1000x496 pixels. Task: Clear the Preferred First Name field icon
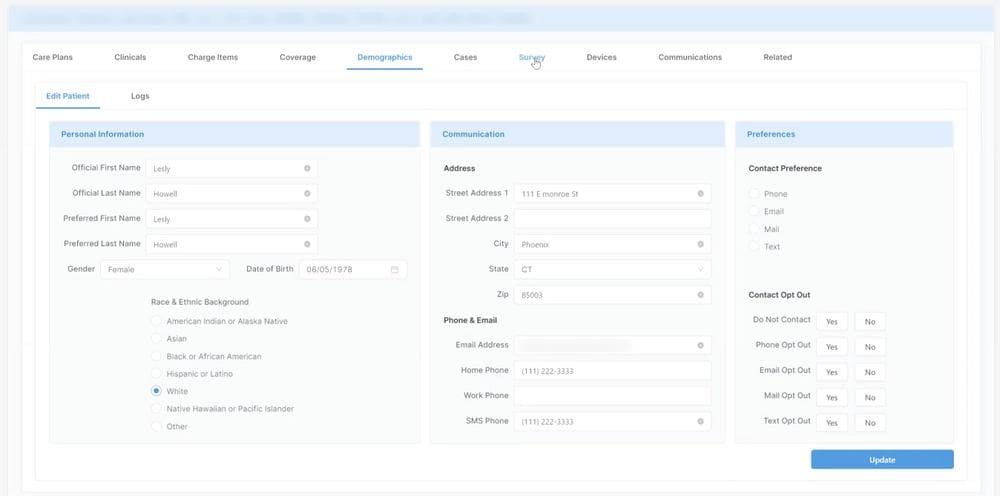pos(307,219)
